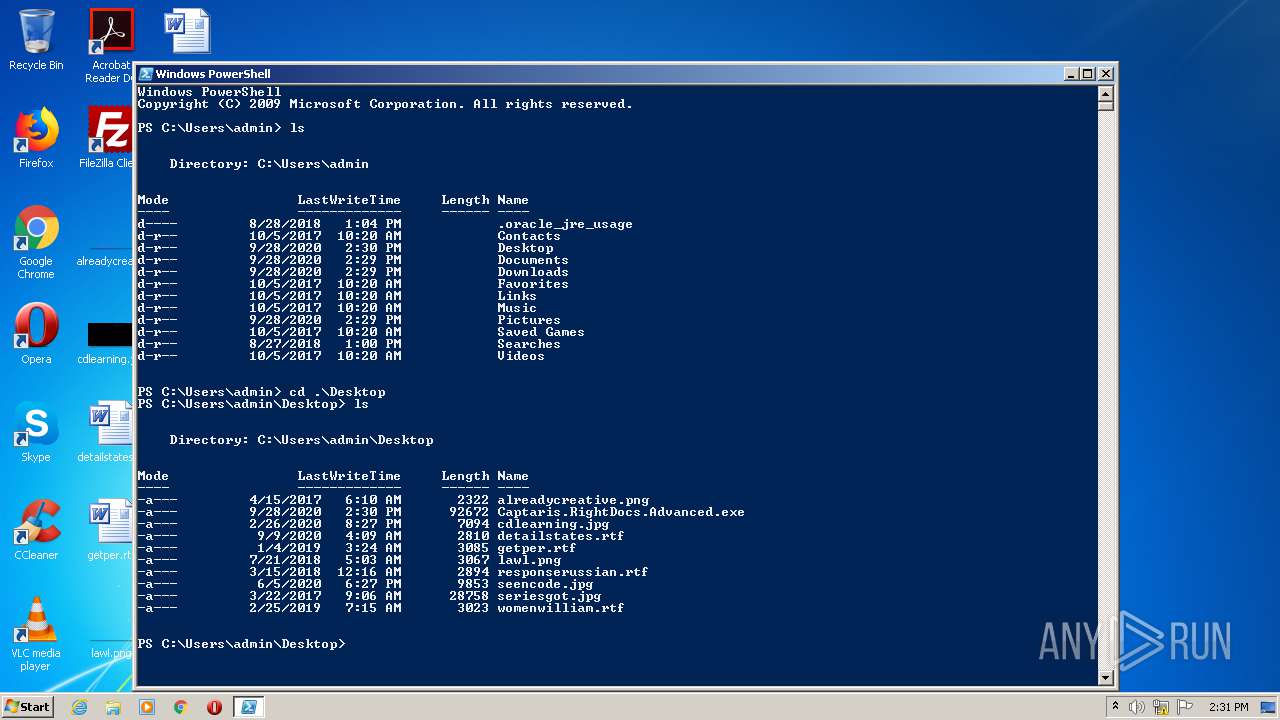Open the volume control in system tray
Screen dimensions: 1280x720
[1137, 707]
